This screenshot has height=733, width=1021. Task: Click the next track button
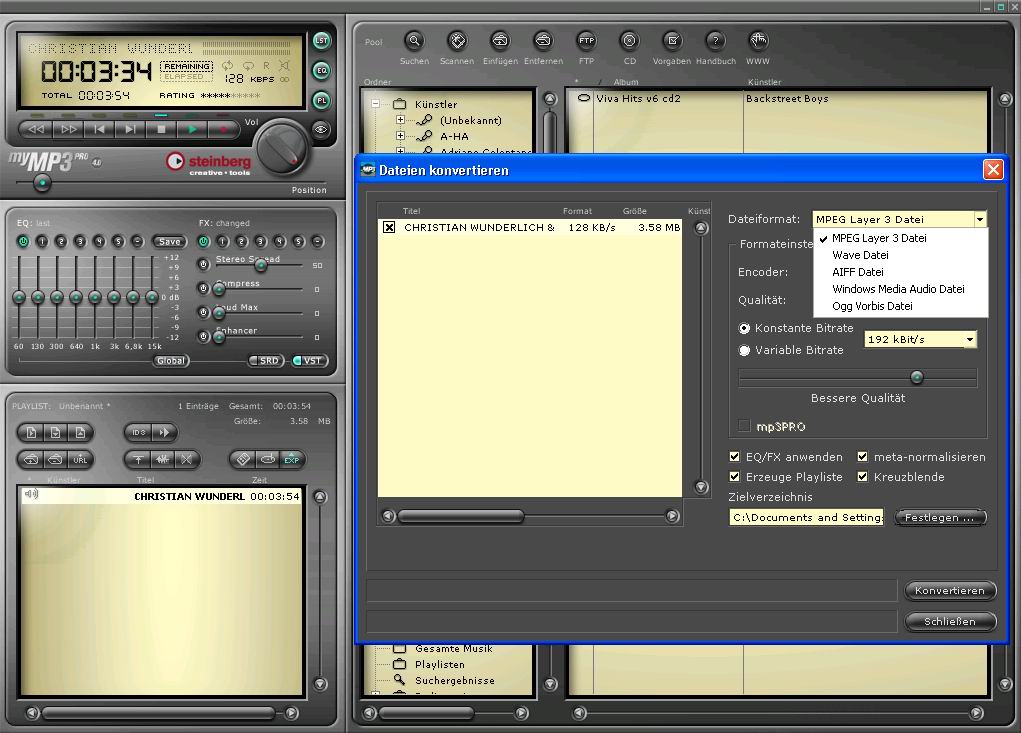(x=130, y=130)
